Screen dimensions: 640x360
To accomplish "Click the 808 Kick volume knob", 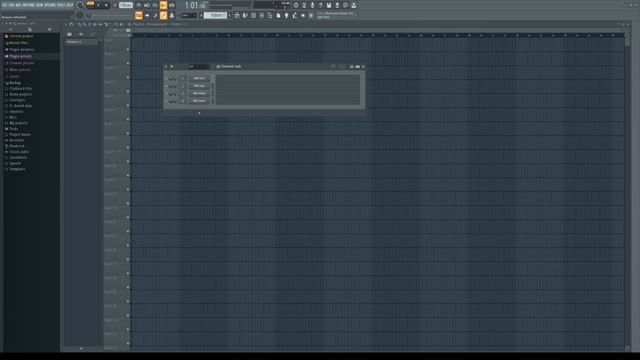I will click(x=175, y=78).
